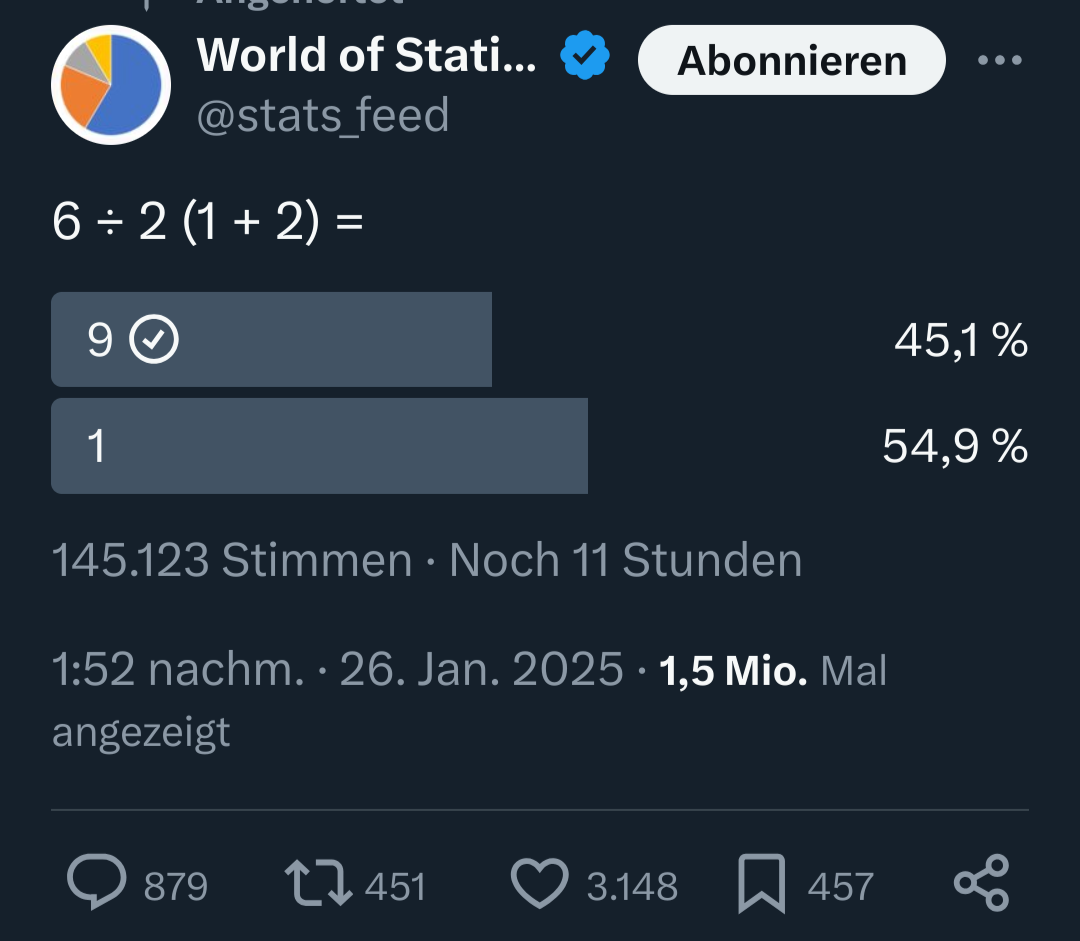The width and height of the screenshot is (1080, 941).
Task: Like the tweet with heart icon
Action: point(539,885)
